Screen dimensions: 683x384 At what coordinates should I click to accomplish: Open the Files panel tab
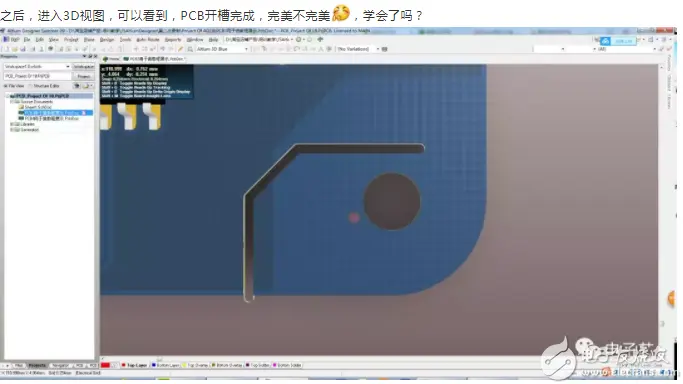pyautogui.click(x=19, y=366)
